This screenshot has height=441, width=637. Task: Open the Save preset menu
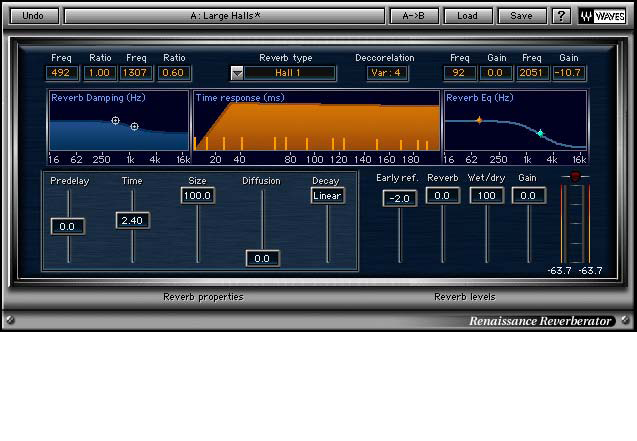pos(521,16)
